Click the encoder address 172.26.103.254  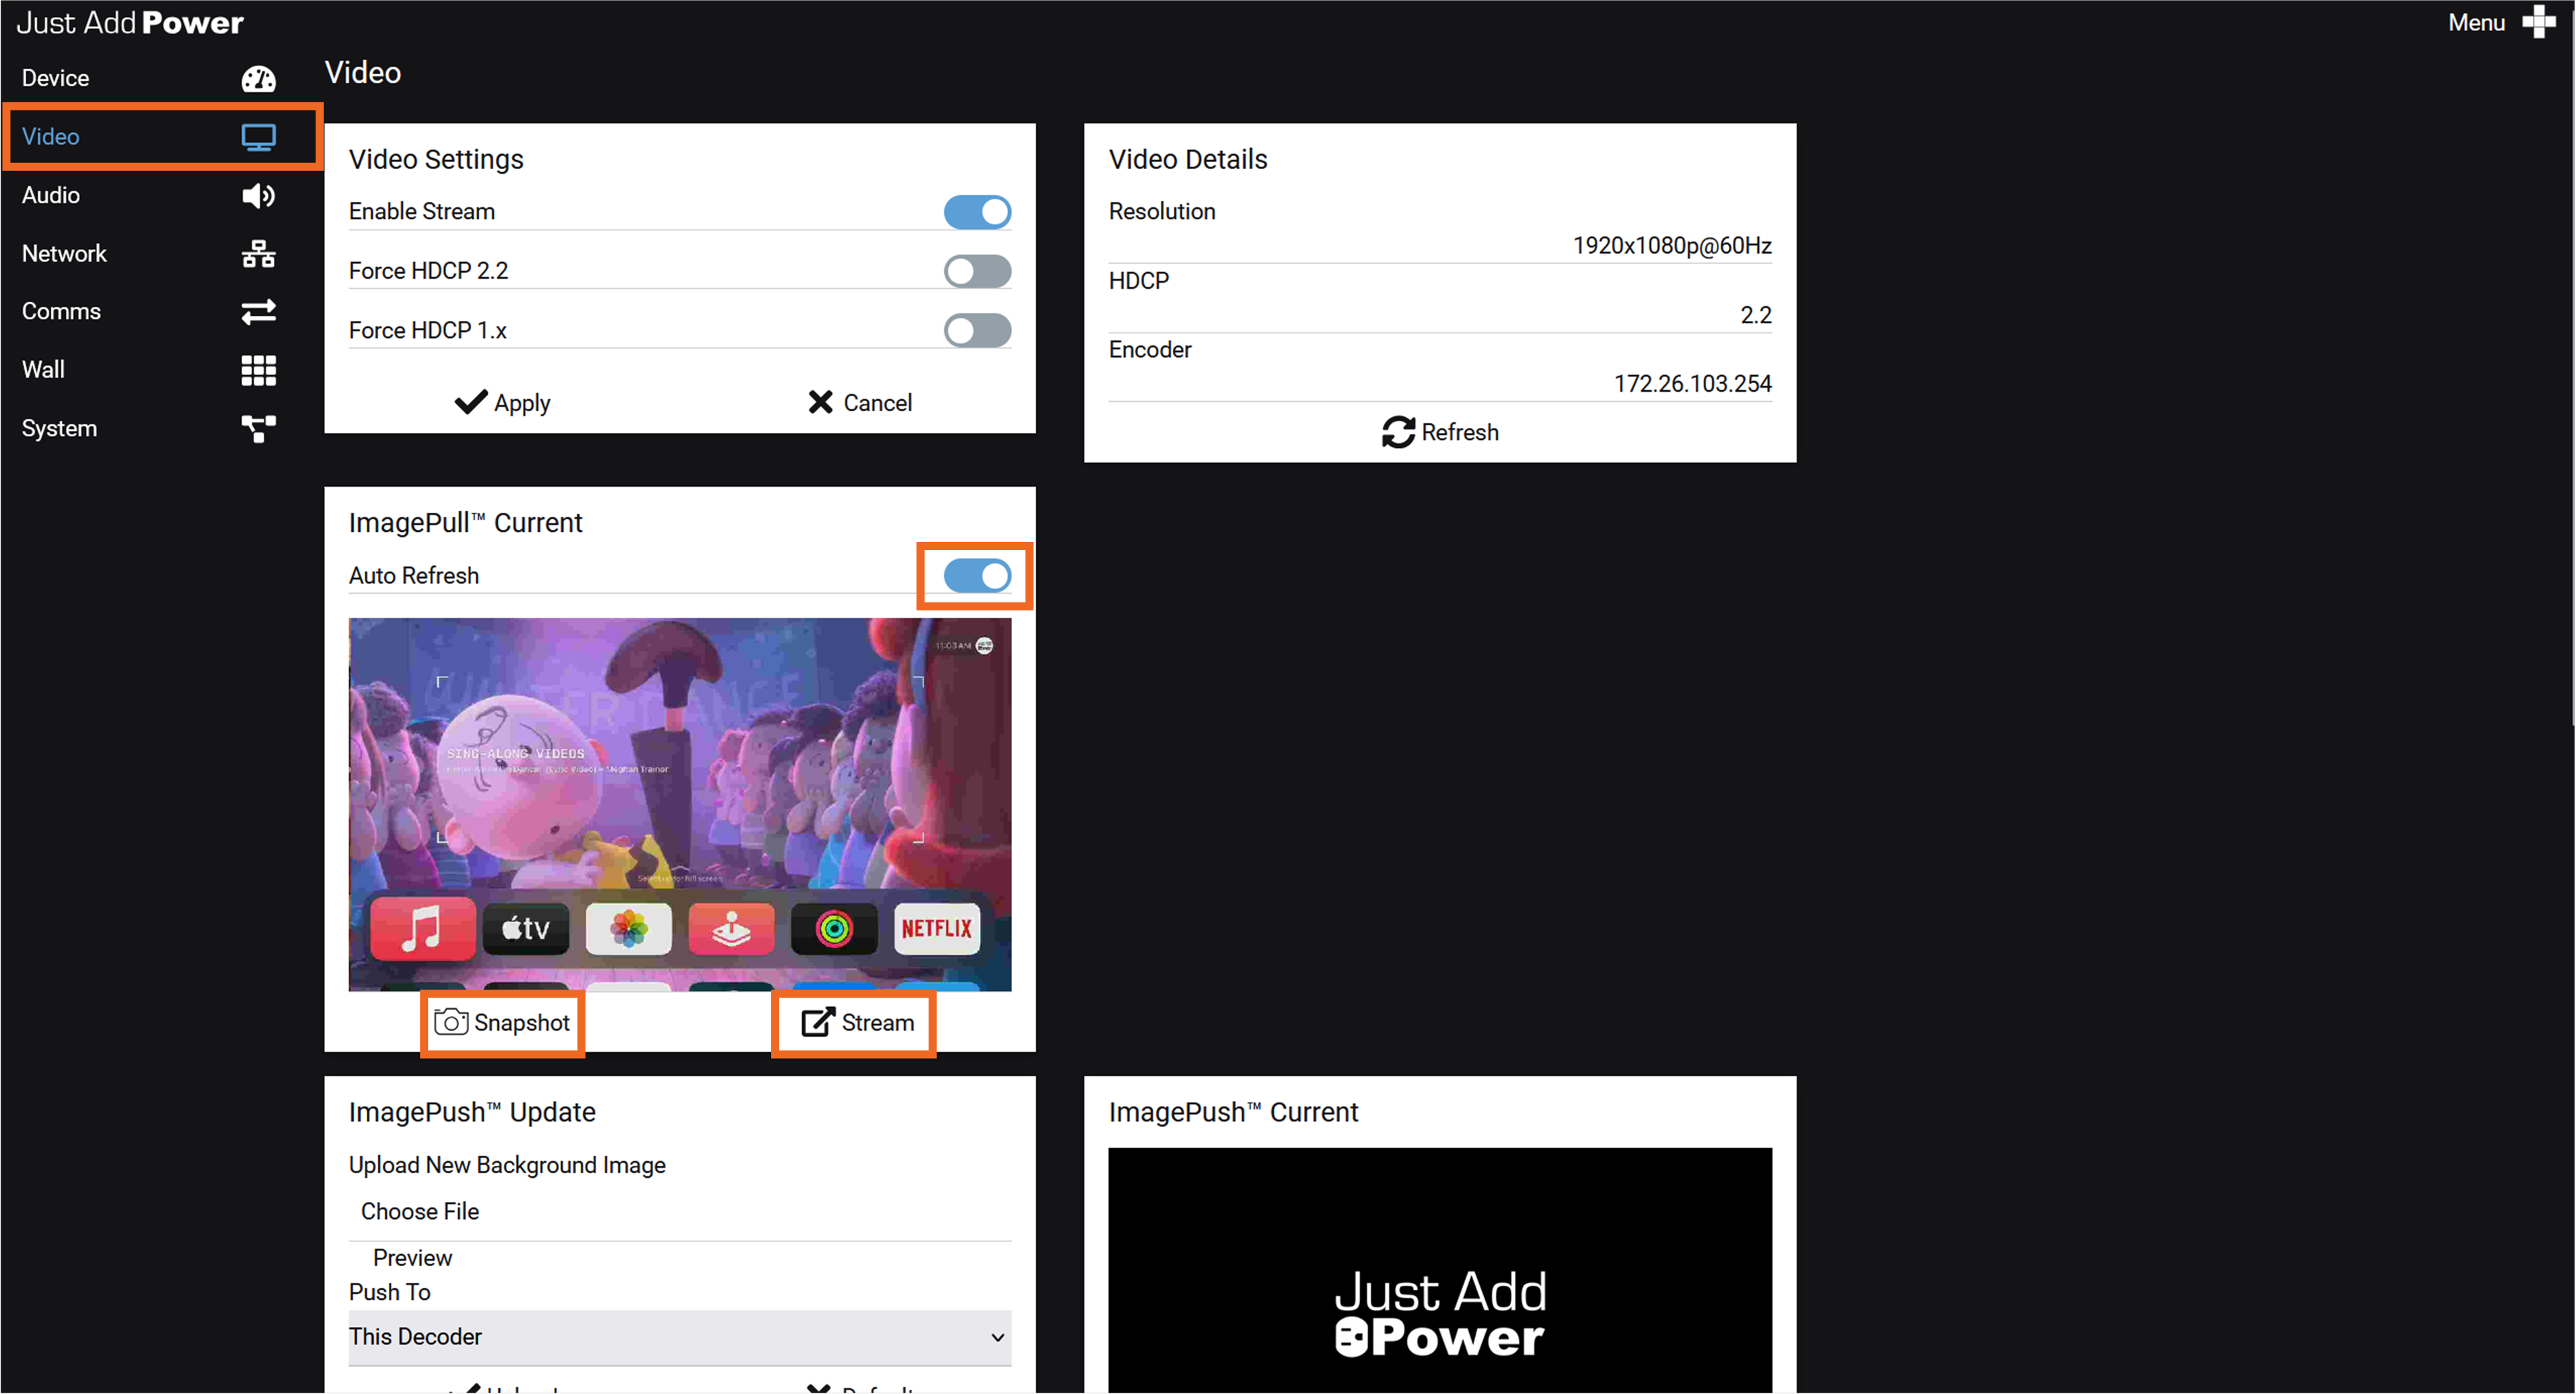(1692, 383)
